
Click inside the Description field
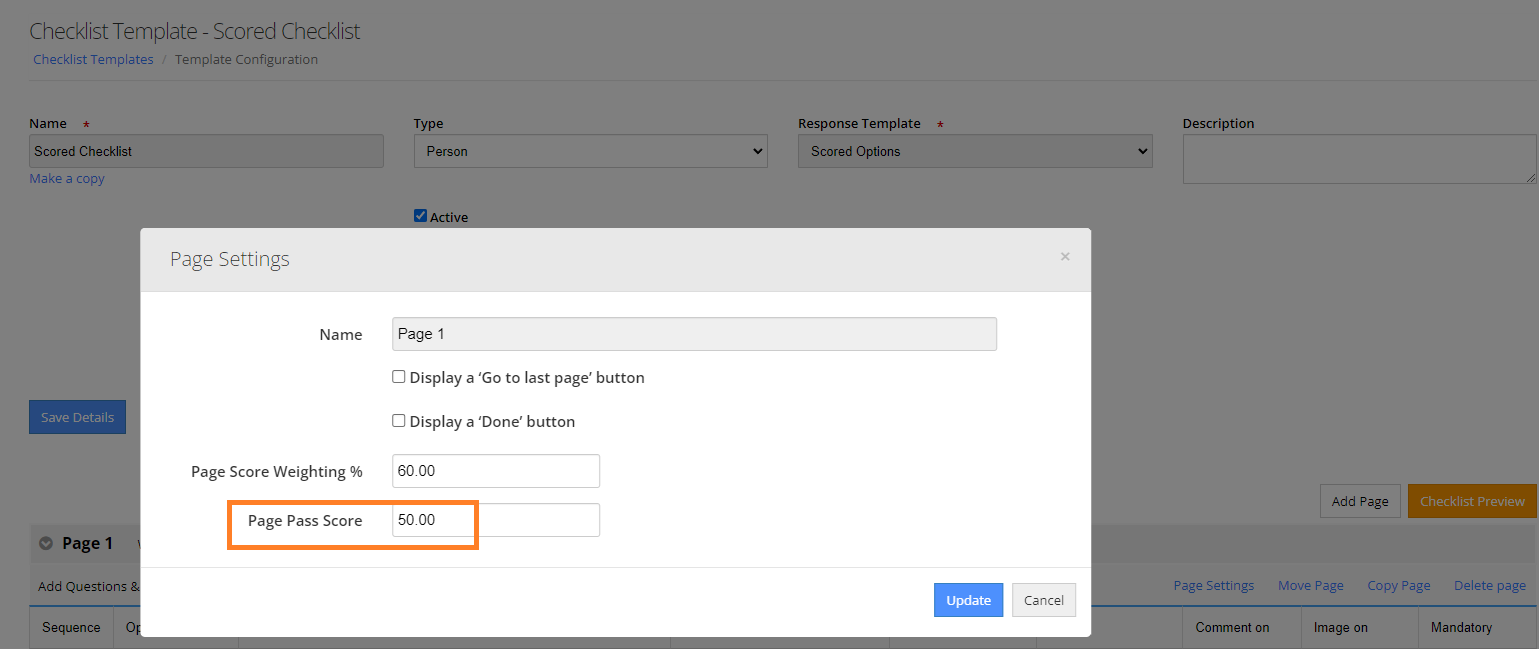pos(1360,158)
